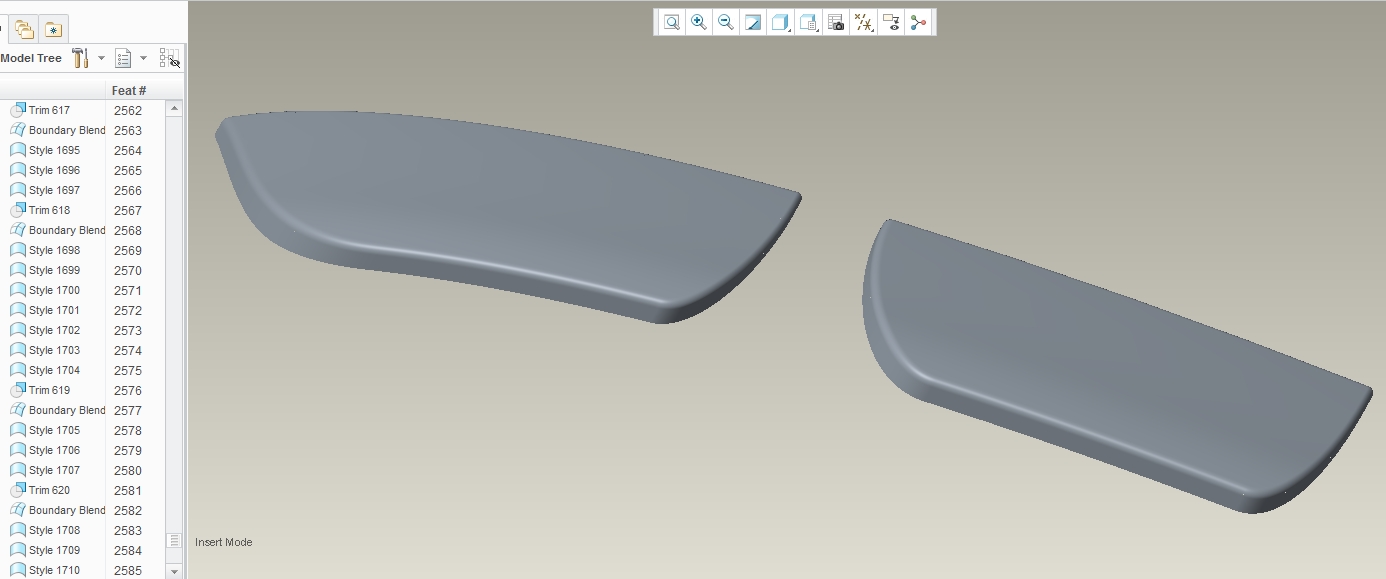Click feature number cell 2581

[128, 491]
